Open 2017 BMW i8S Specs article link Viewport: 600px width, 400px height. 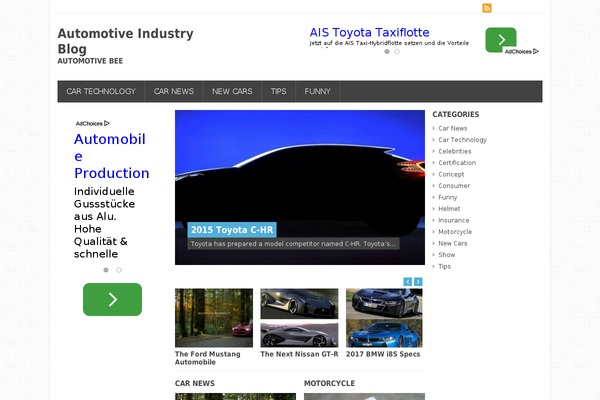click(x=383, y=354)
